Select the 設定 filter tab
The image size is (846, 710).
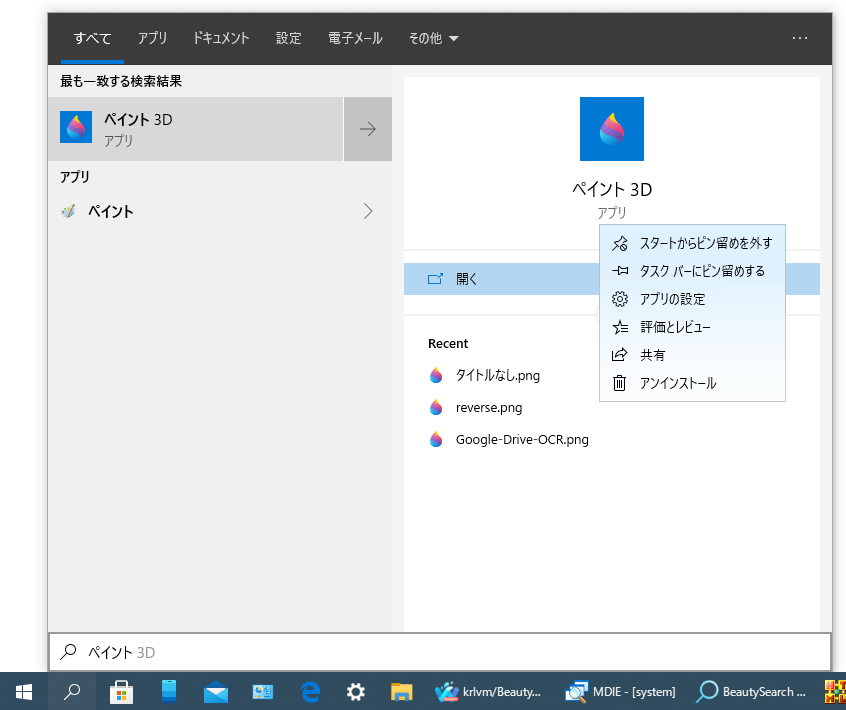[289, 38]
